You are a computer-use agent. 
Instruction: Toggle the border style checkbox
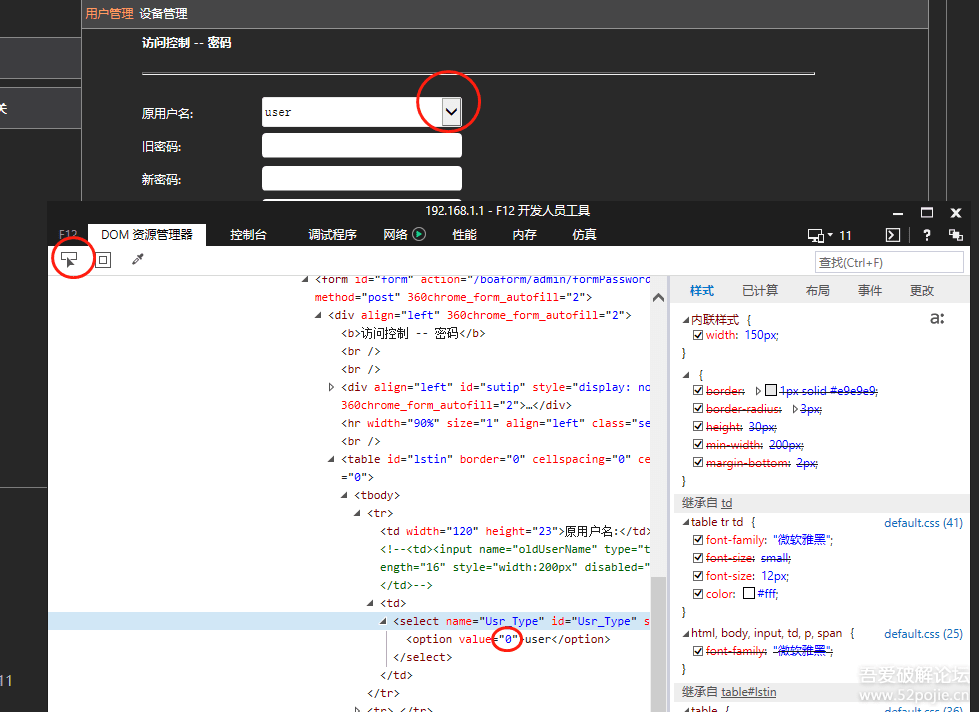(x=698, y=390)
